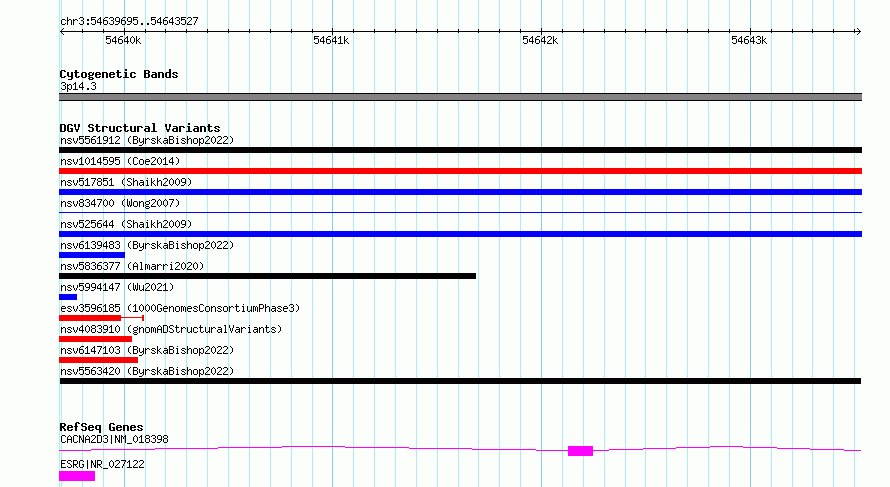Viewport: 890px width, 487px height.
Task: Click the blue bar of nsv525644
Action: click(460, 234)
